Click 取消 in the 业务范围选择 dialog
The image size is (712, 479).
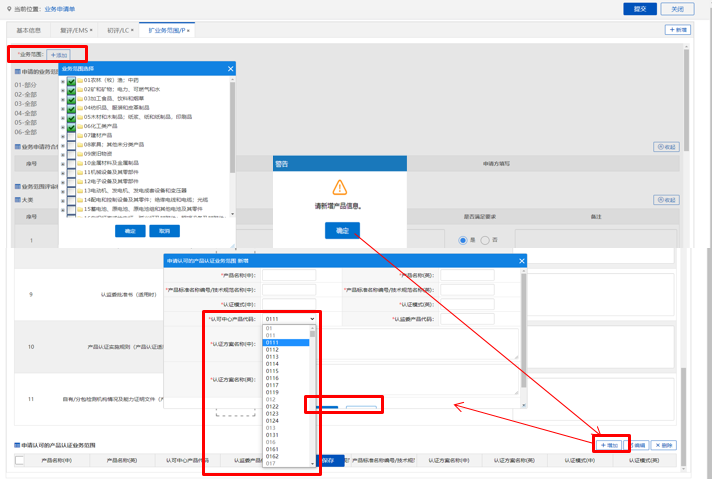pos(164,231)
